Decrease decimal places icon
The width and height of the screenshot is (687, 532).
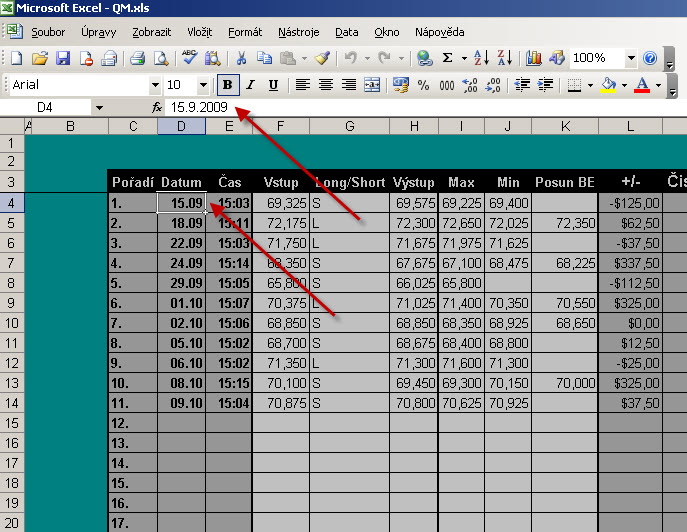point(493,85)
